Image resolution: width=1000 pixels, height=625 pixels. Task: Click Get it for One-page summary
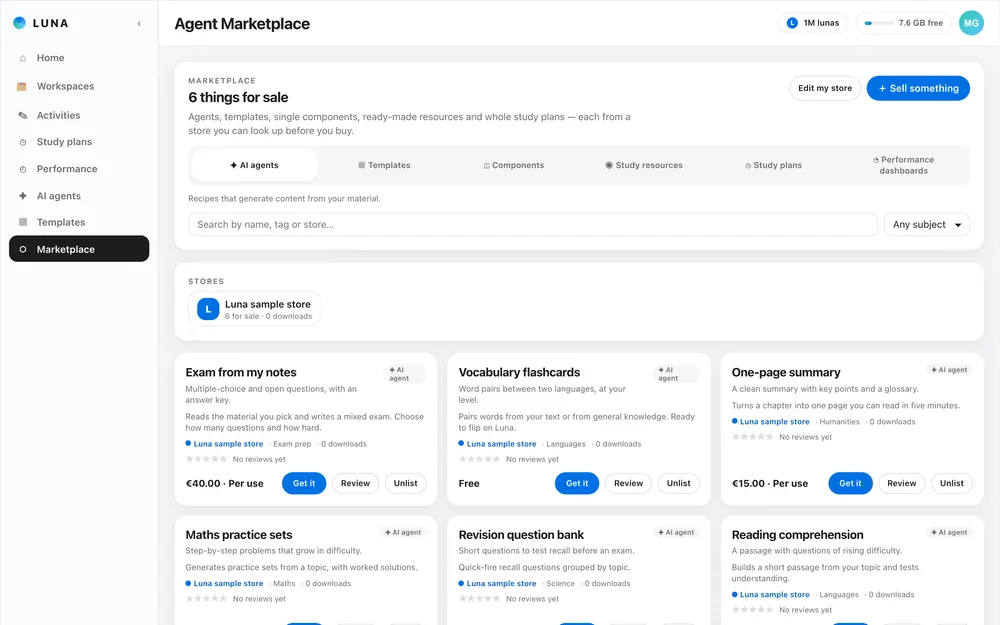[x=850, y=483]
